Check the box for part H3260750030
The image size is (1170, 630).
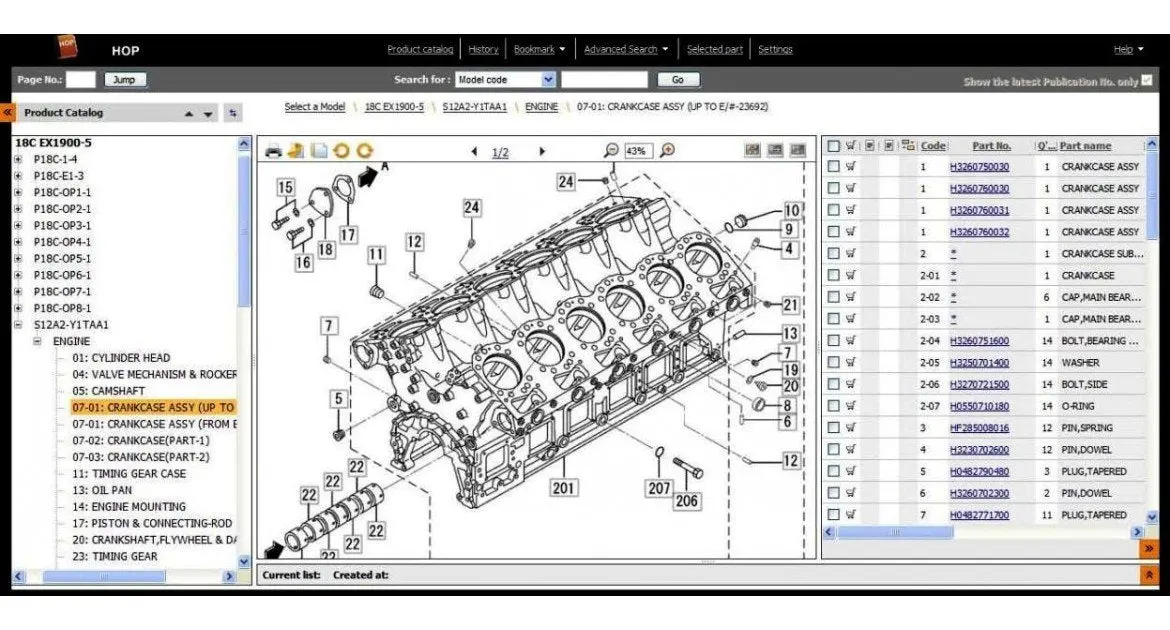(833, 166)
